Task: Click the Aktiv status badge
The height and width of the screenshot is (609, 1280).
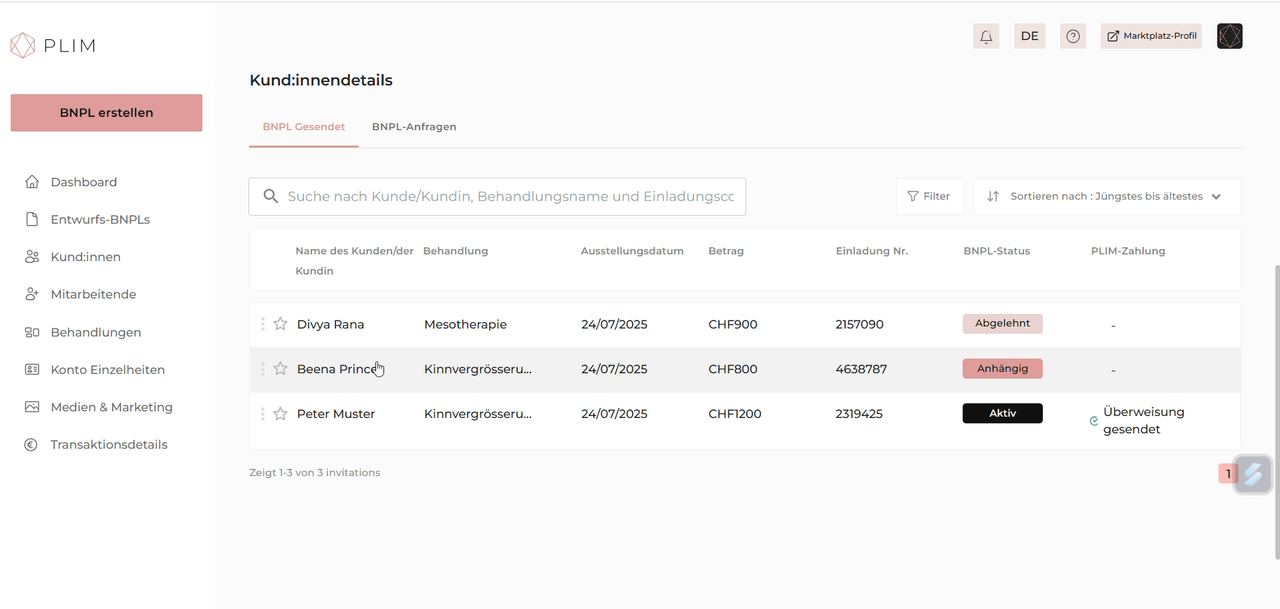Action: 1003,414
